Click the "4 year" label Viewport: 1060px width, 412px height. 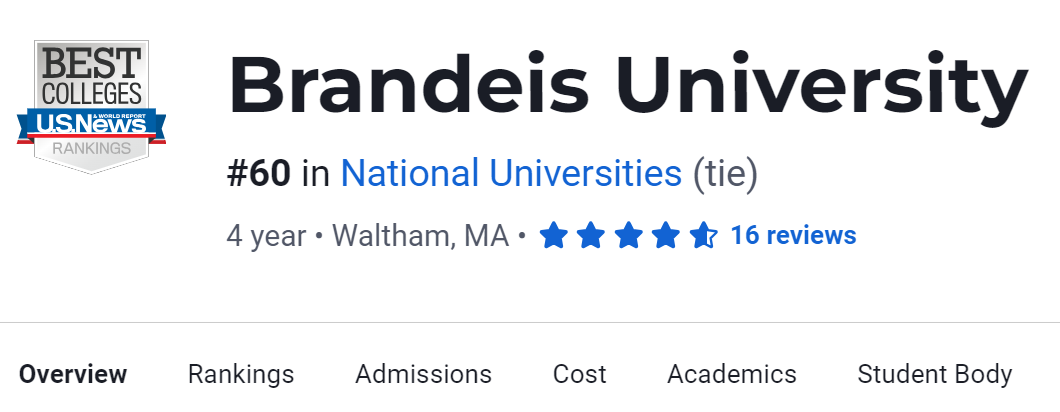point(266,236)
